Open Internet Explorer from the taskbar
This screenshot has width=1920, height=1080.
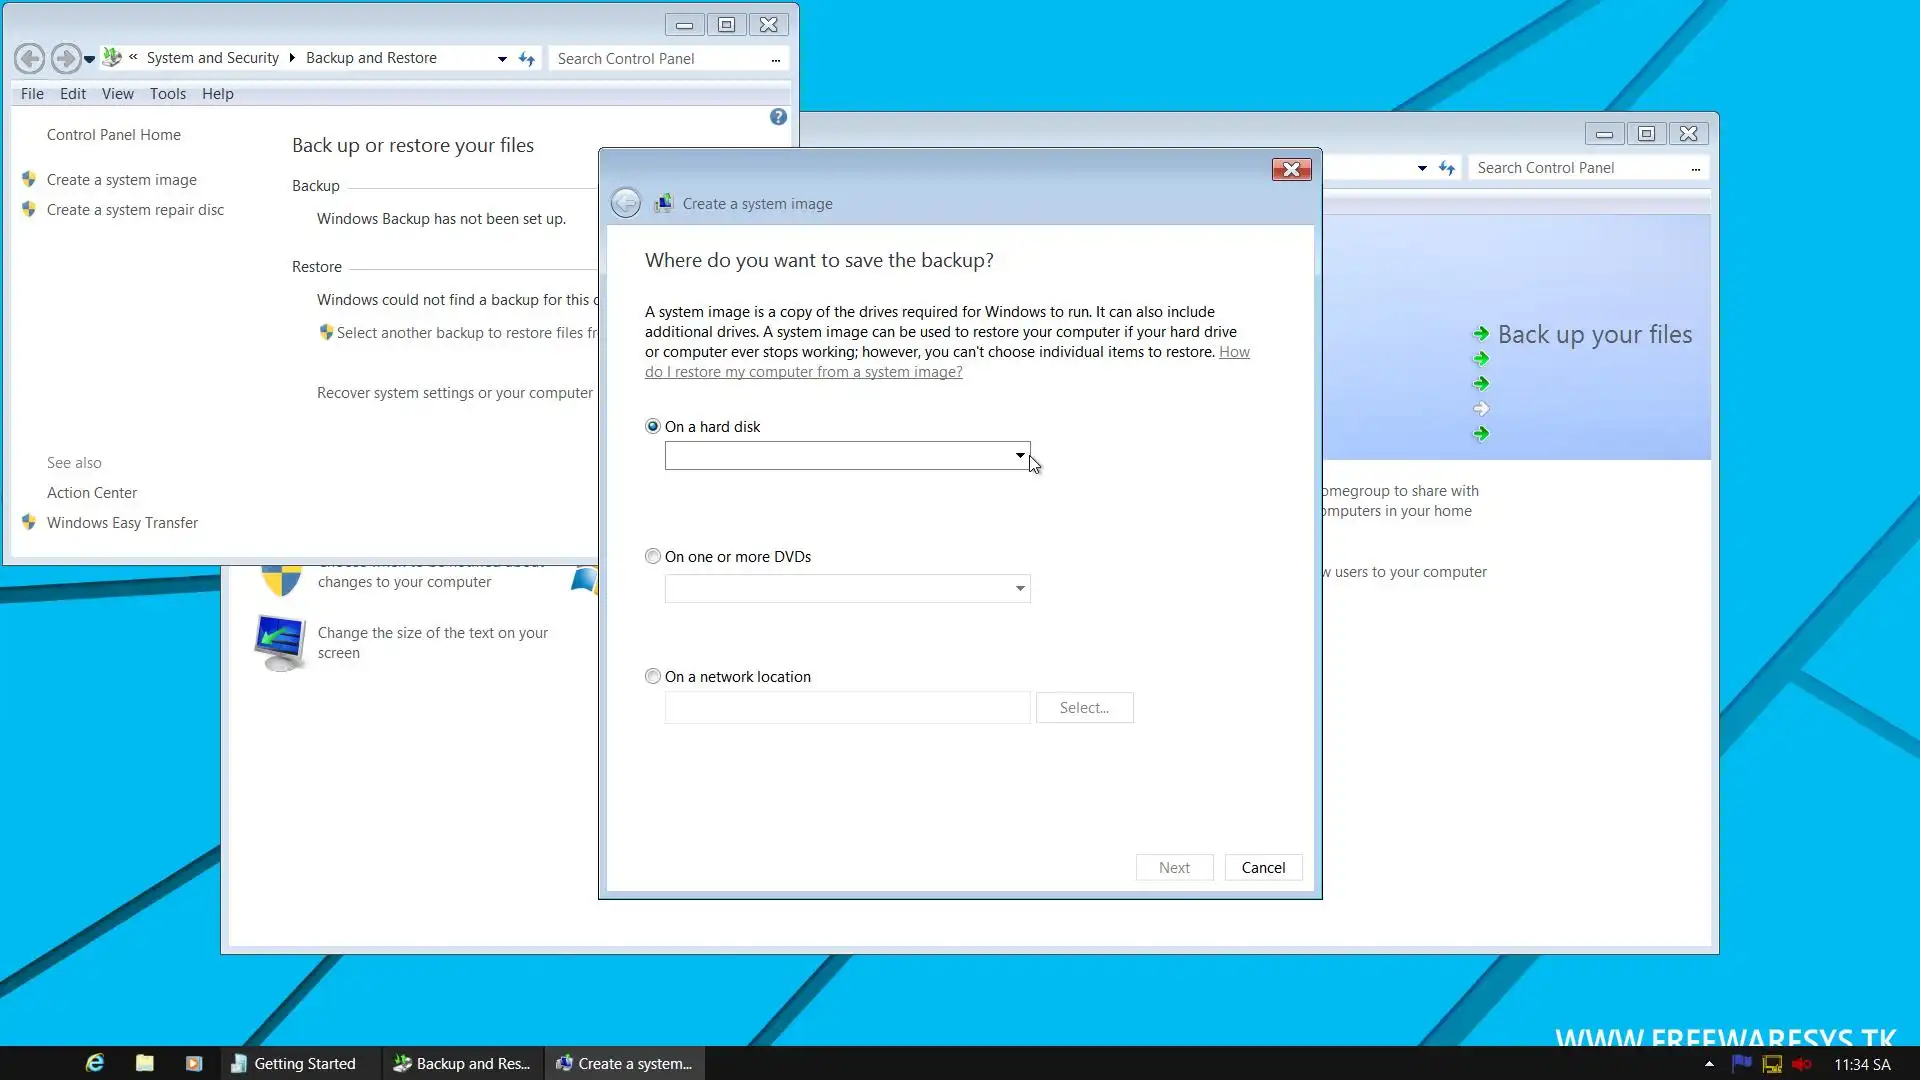point(95,1063)
